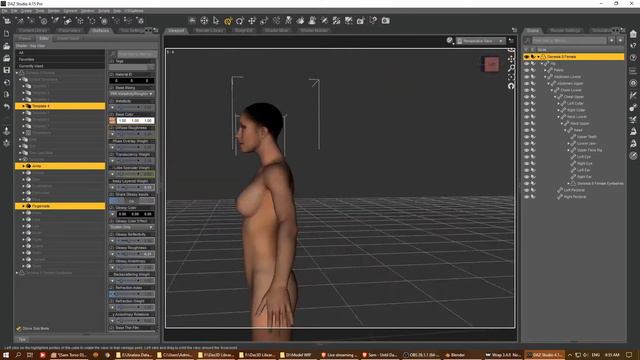Toggle visibility eye of Right Pectoral row
The width and height of the screenshot is (640, 360).
(x=527, y=197)
